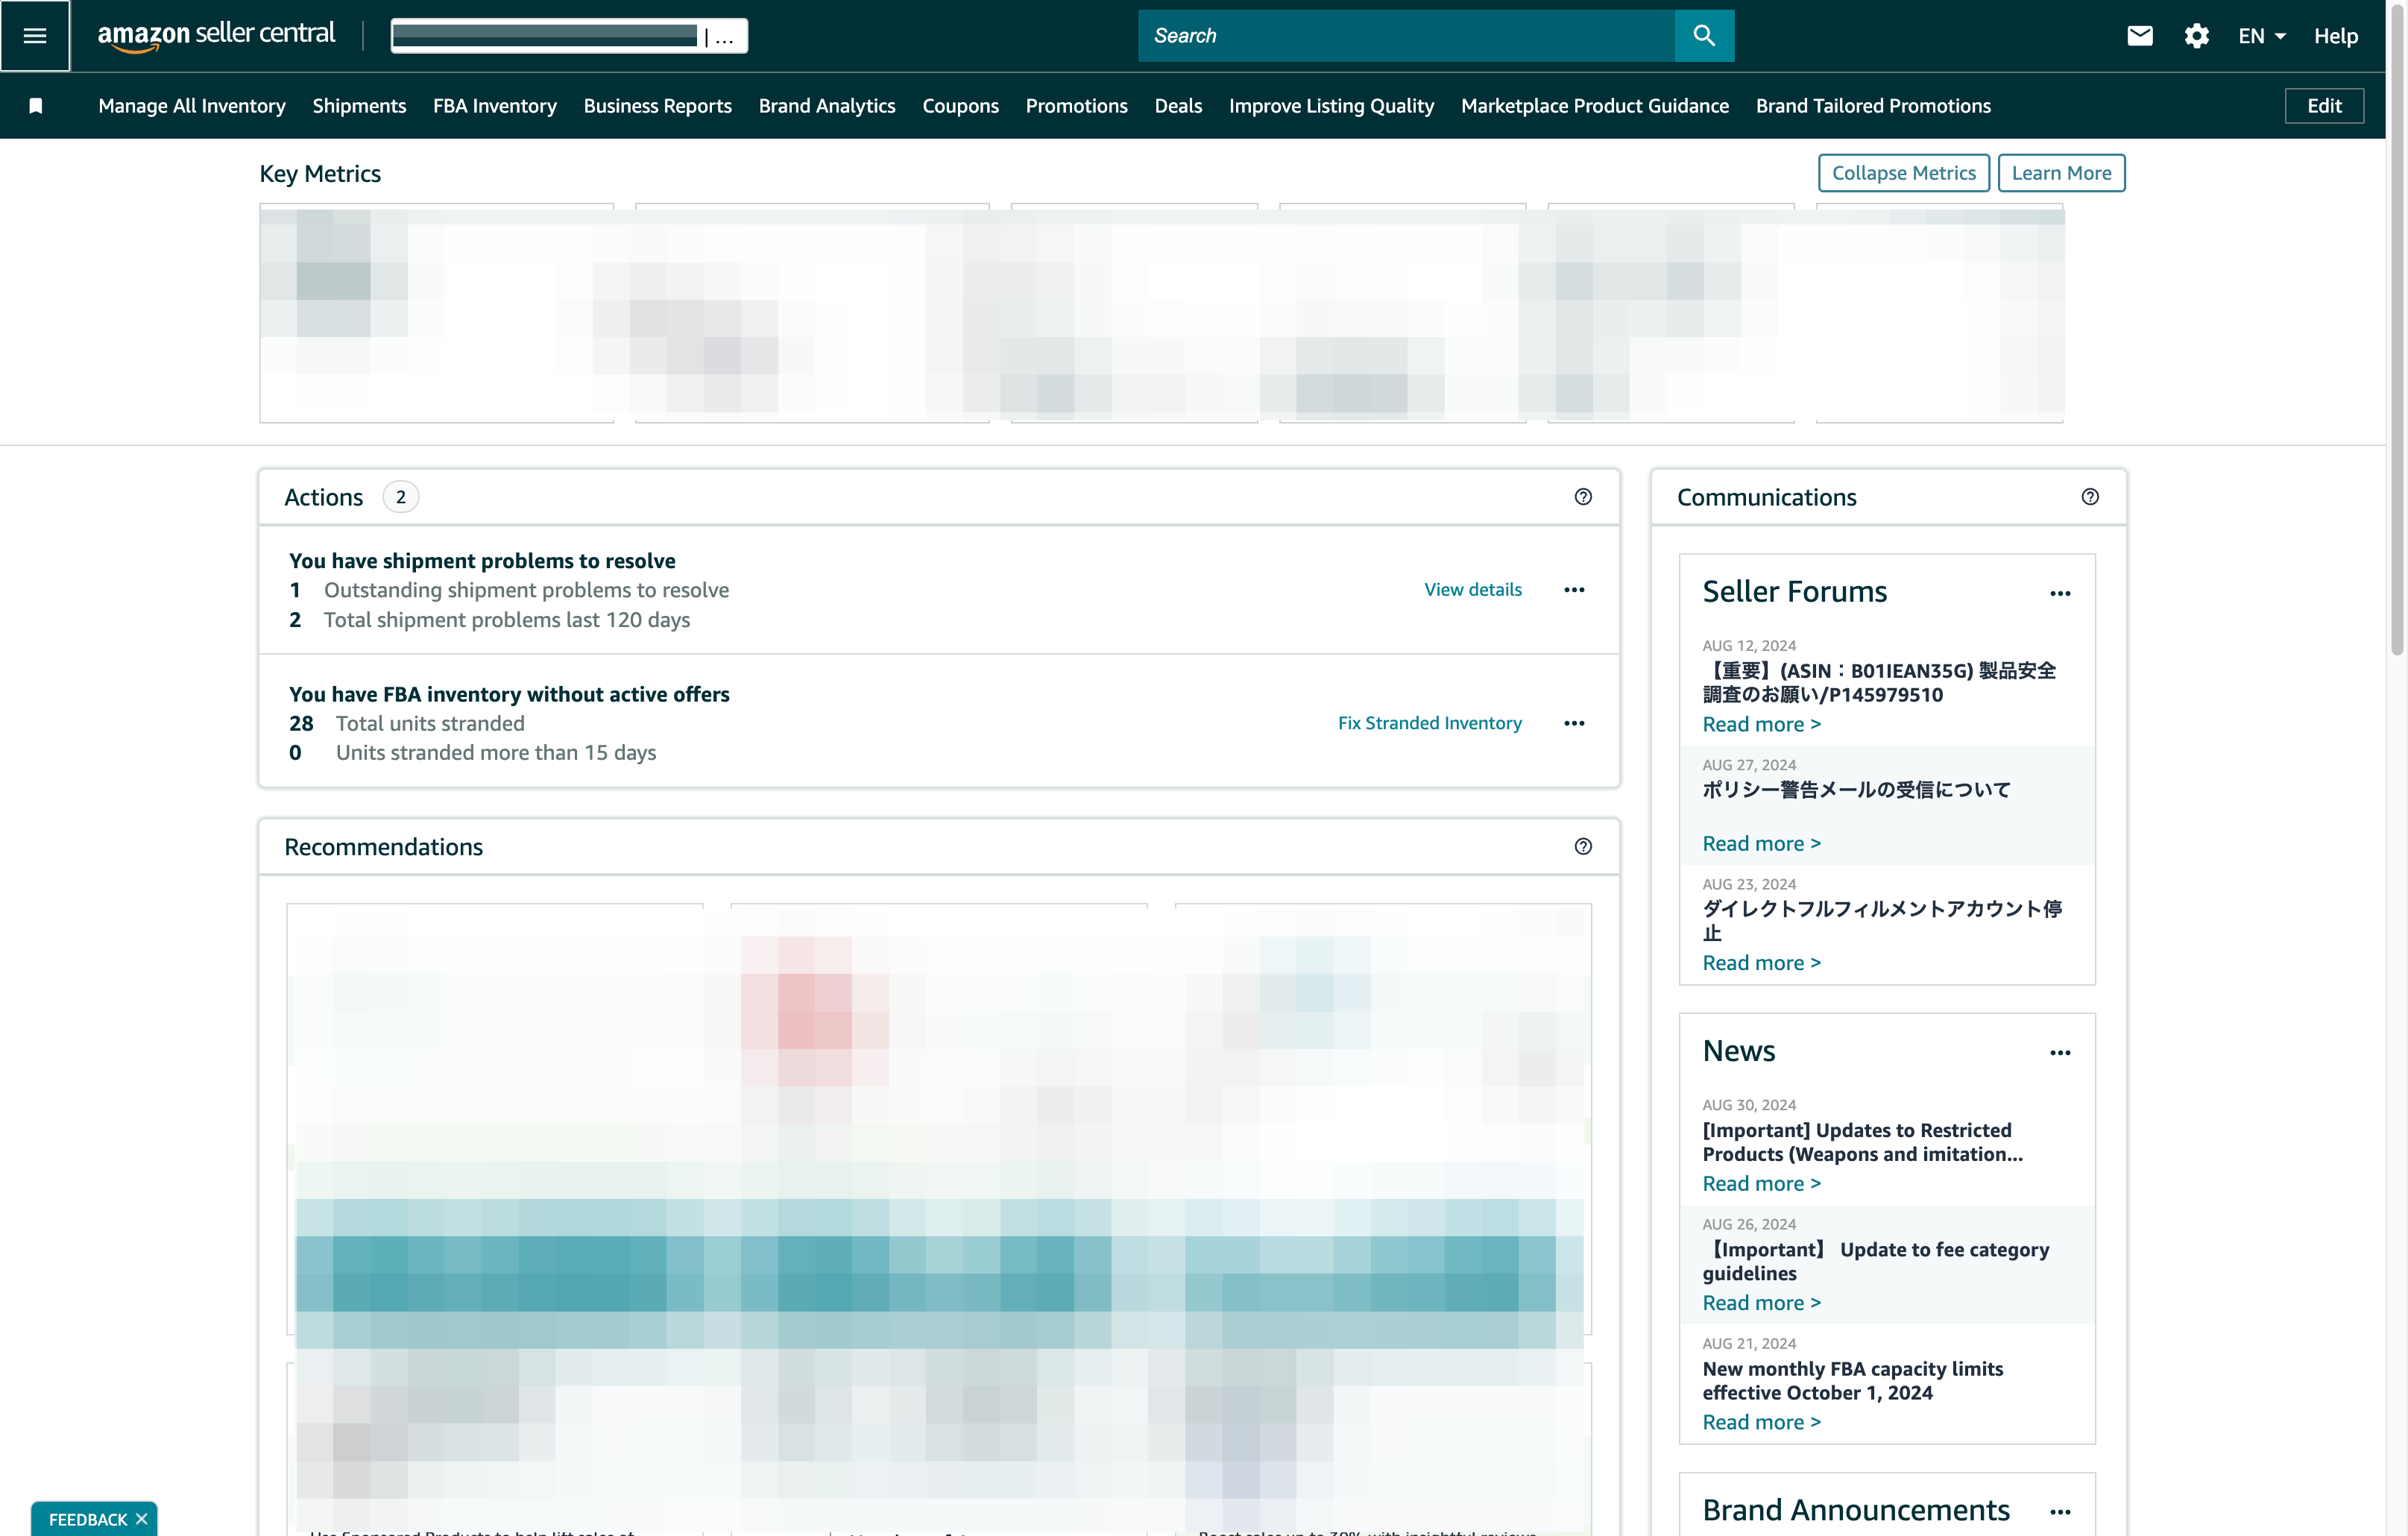The height and width of the screenshot is (1536, 2408).
Task: Open the messages envelope icon
Action: pyautogui.click(x=2139, y=36)
